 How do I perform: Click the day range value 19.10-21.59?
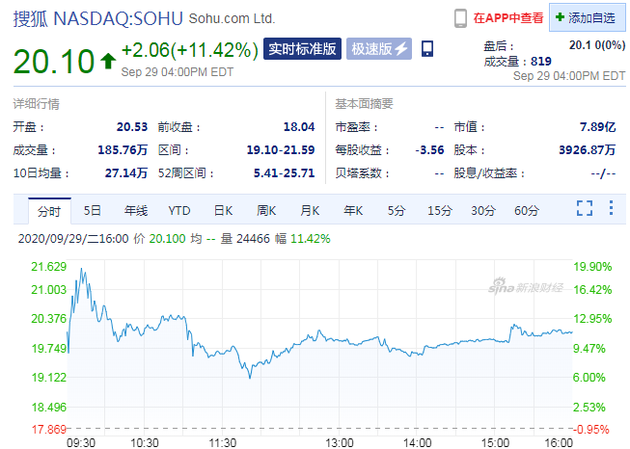(x=280, y=150)
